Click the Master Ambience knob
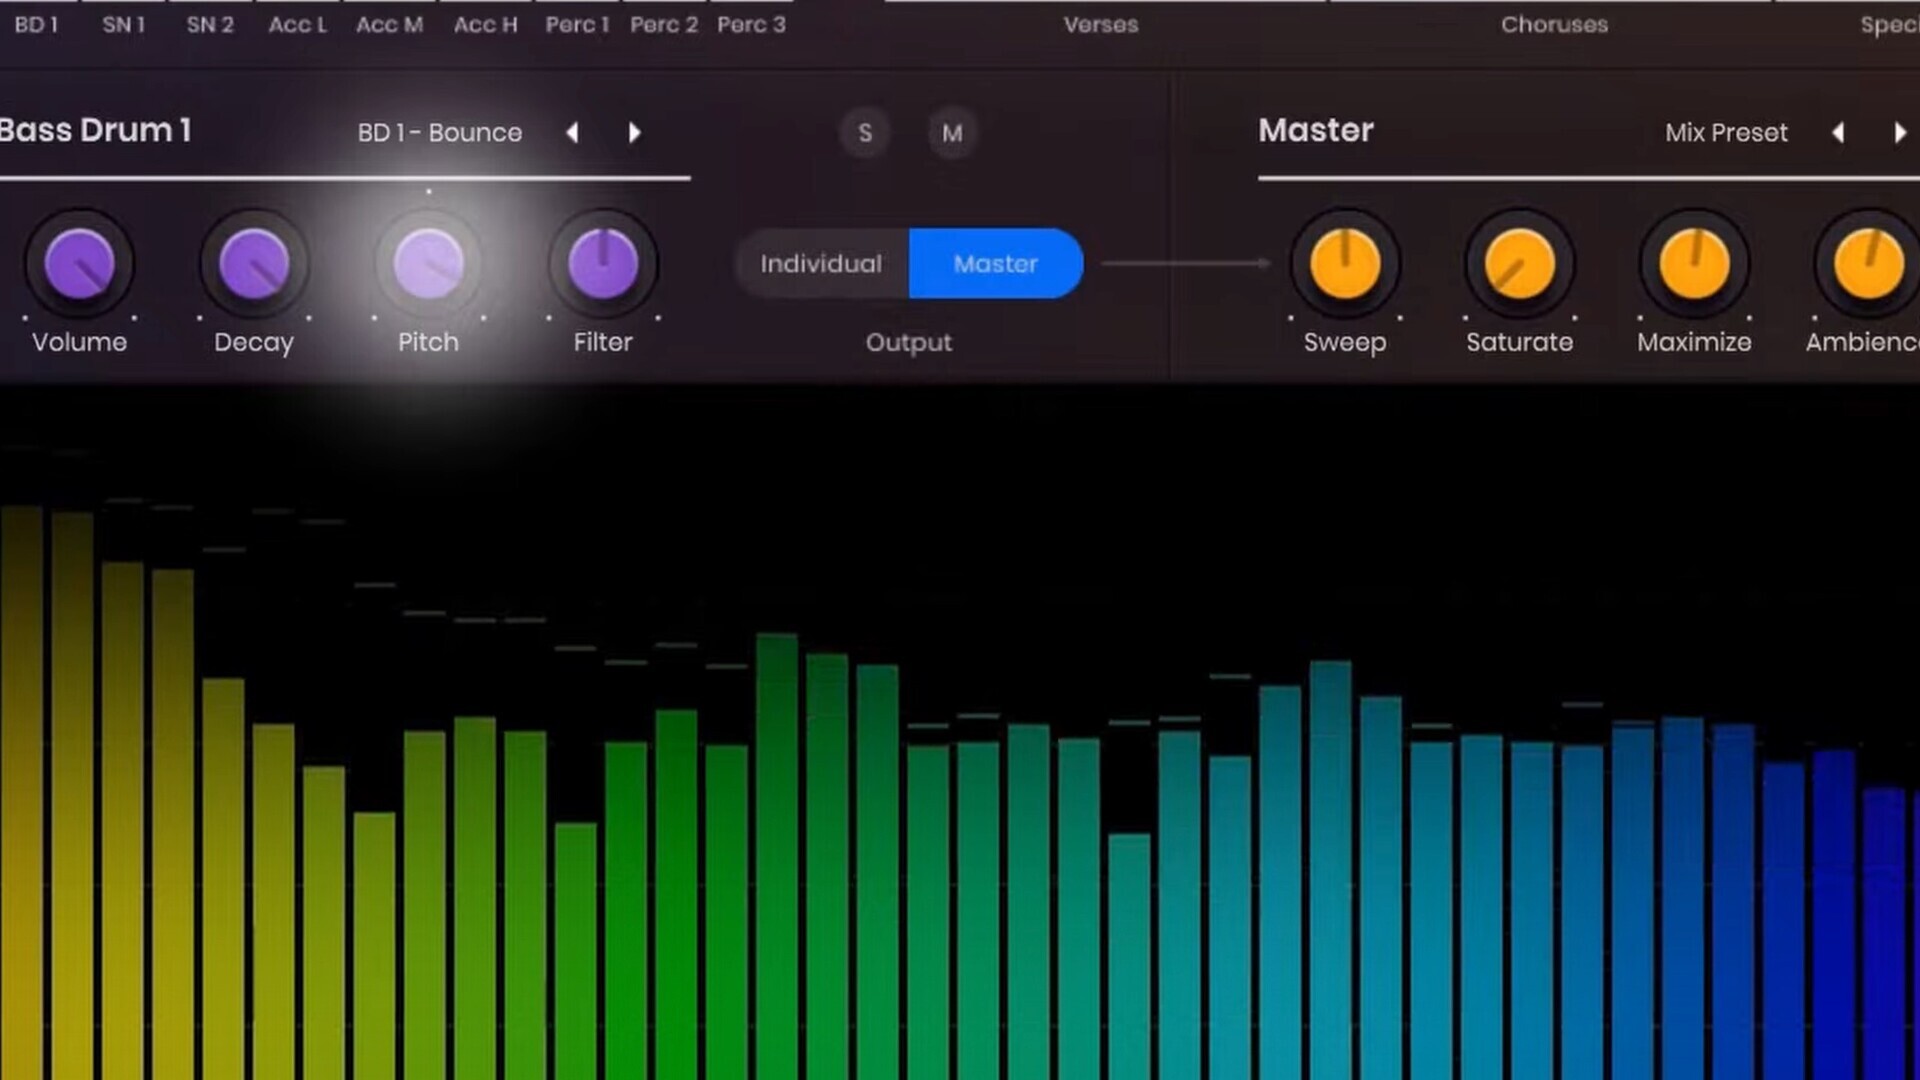 pos(1868,264)
